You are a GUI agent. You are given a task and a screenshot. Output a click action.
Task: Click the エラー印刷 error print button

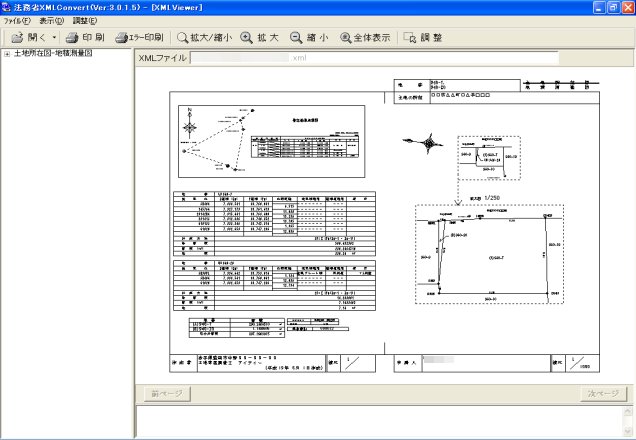click(x=139, y=38)
